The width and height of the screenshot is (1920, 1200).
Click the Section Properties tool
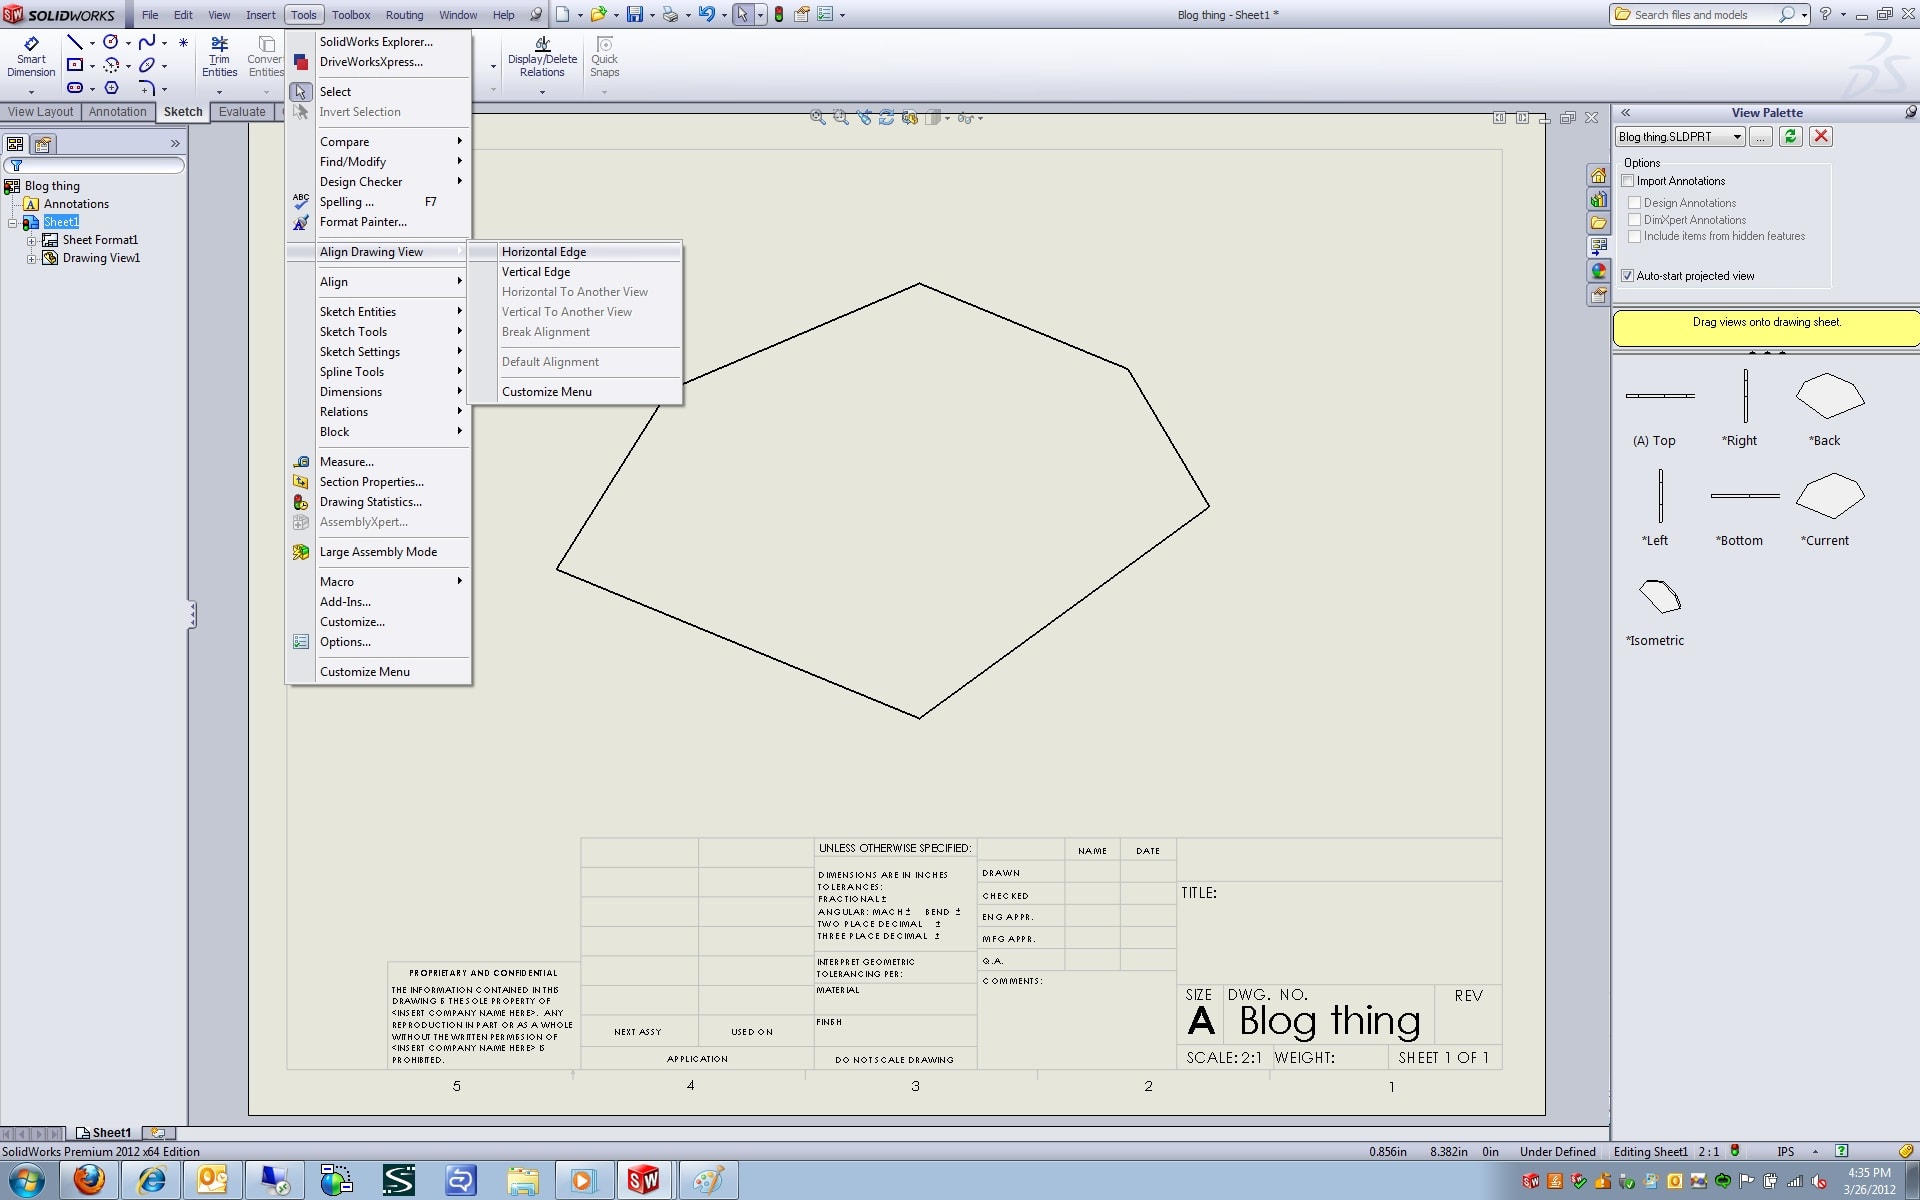click(x=370, y=481)
